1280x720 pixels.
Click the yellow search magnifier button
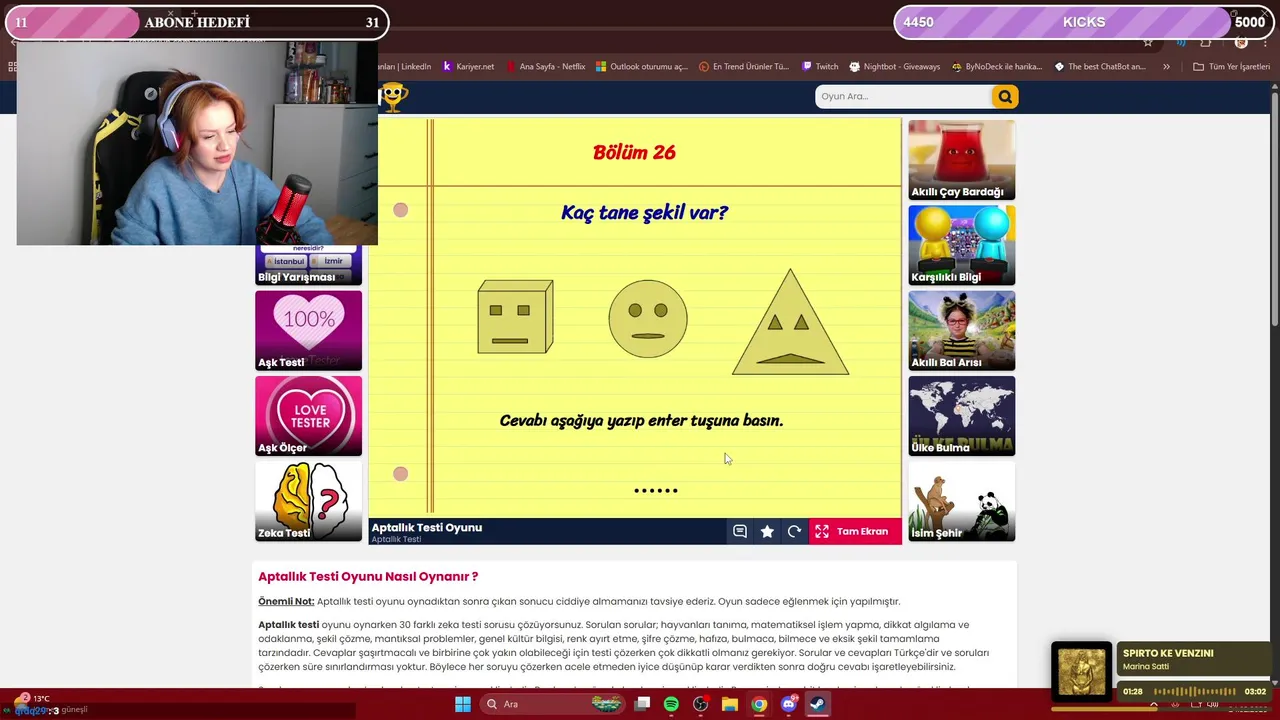pyautogui.click(x=1004, y=96)
